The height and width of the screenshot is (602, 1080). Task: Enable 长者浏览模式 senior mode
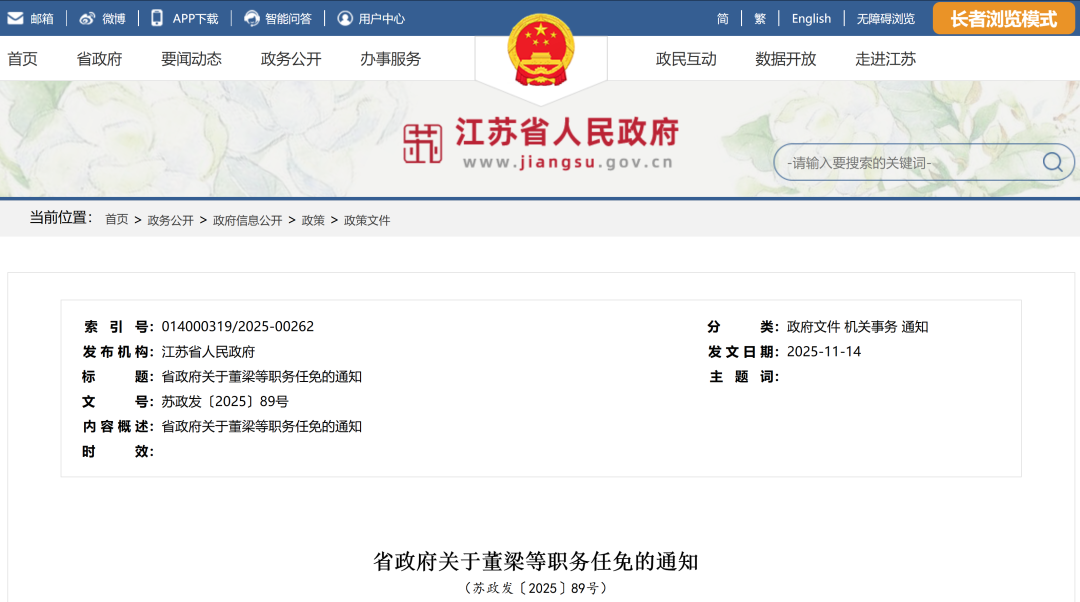[1003, 18]
